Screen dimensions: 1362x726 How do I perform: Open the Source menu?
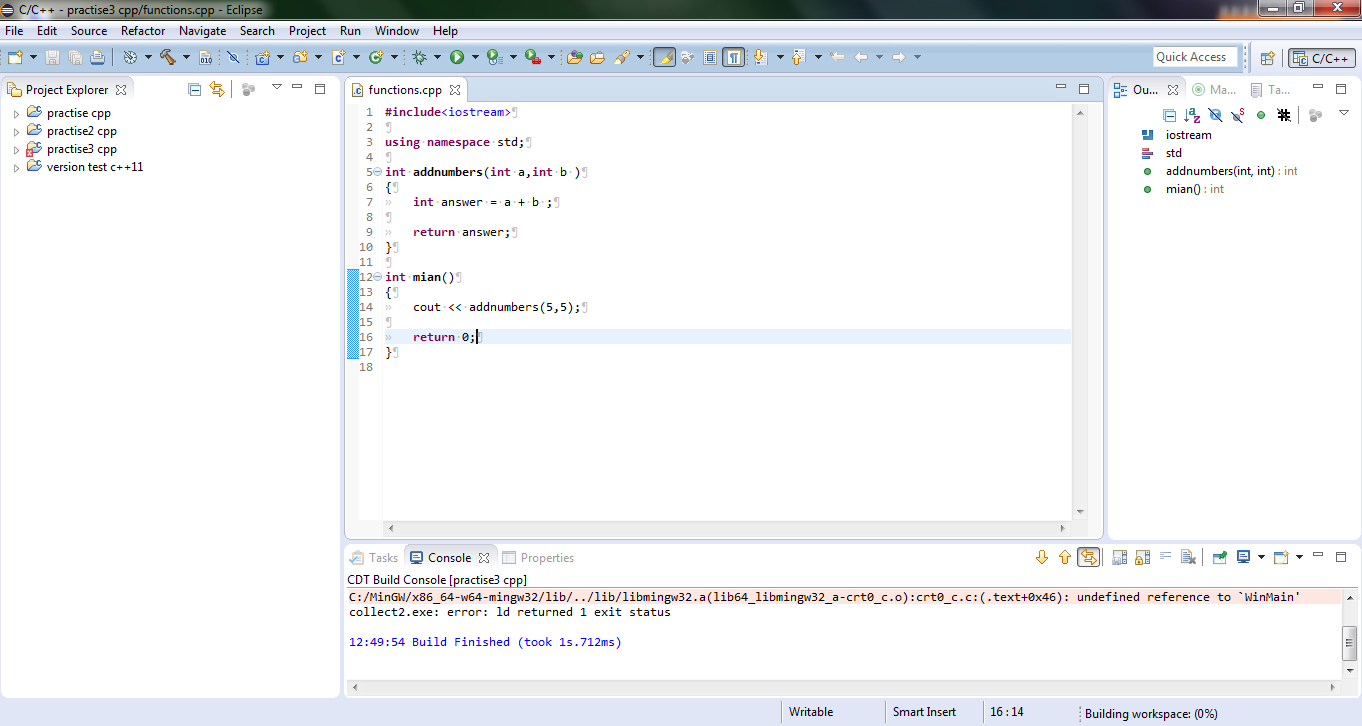point(89,31)
